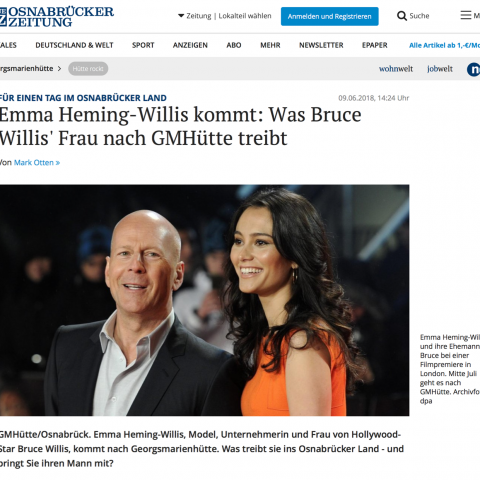This screenshot has width=480, height=480.
Task: Expand the Mehr menu
Action: [x=270, y=45]
